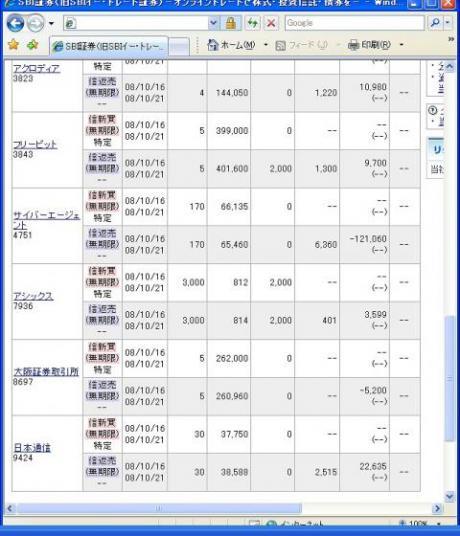This screenshot has width=460, height=536.
Task: Click the 262,000 price cell
Action: point(232,358)
